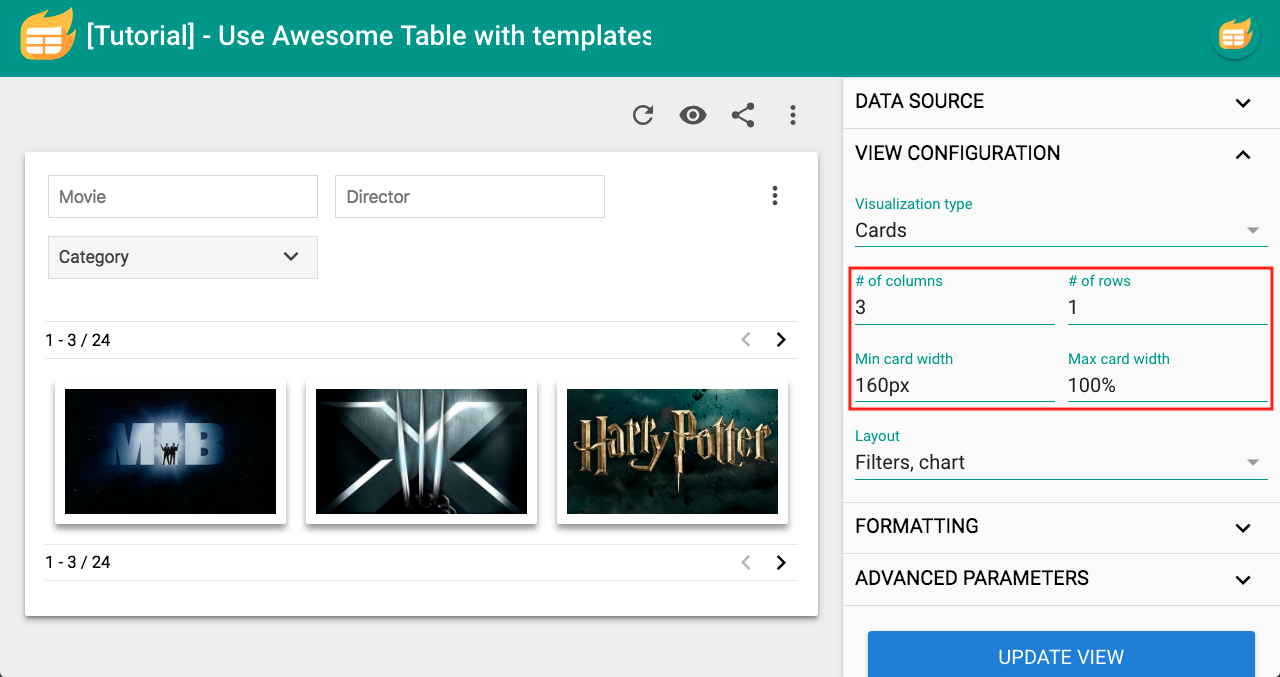The image size is (1280, 677).
Task: Expand the Advanced Parameters section
Action: click(x=1061, y=579)
